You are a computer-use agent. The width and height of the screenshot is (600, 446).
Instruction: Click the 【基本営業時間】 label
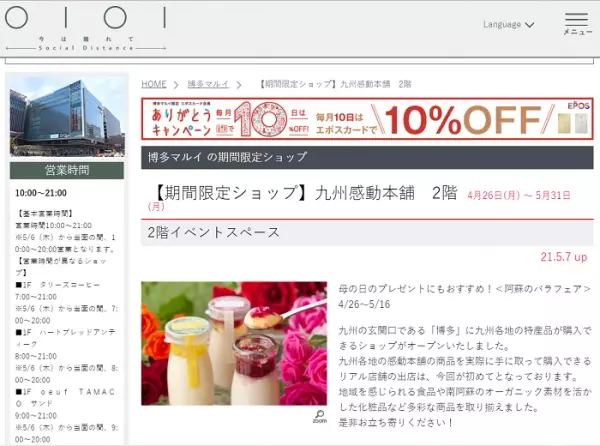click(x=44, y=213)
